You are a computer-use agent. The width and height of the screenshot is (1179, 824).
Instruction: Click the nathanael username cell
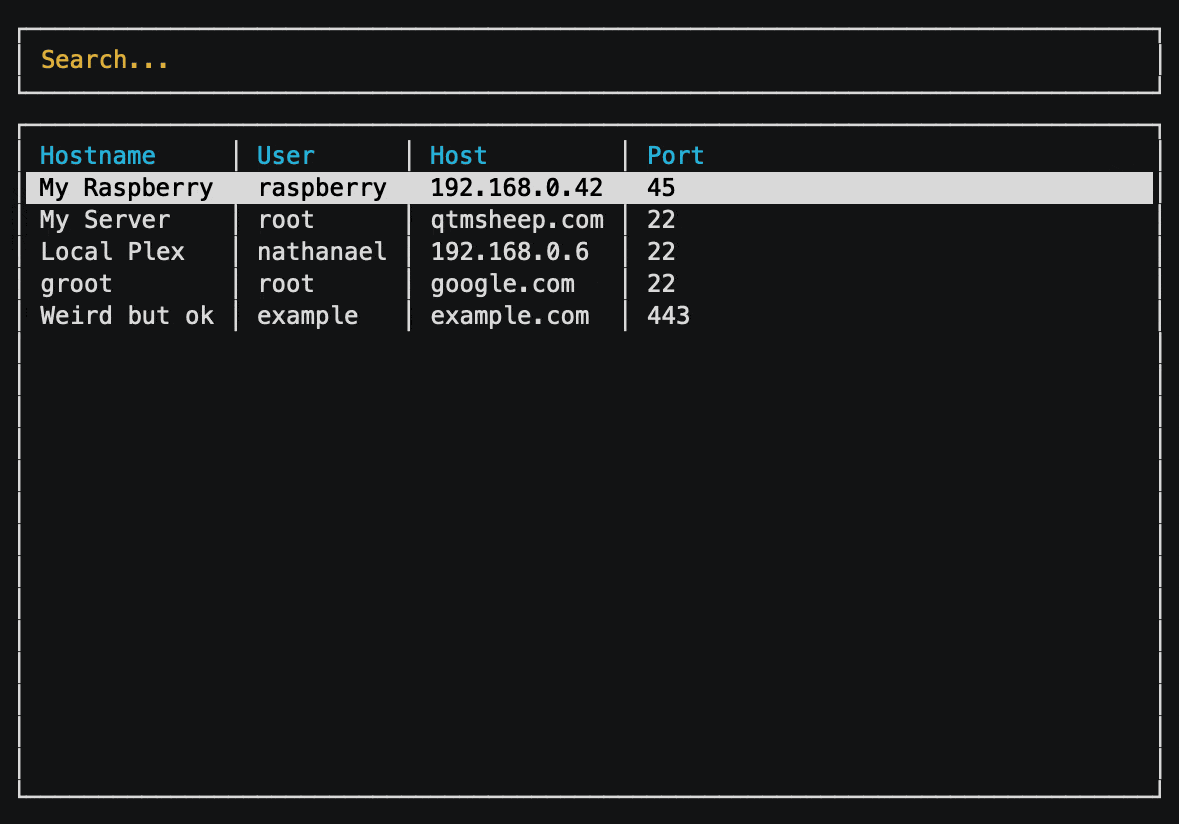(321, 251)
